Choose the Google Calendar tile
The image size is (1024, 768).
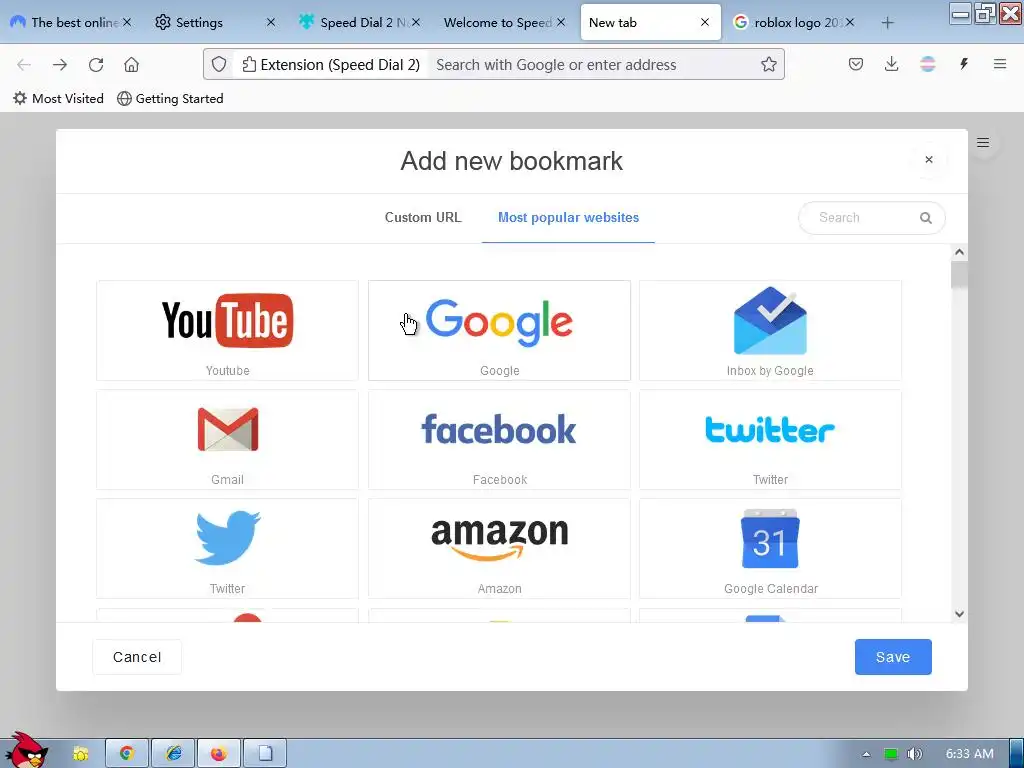[x=770, y=549]
